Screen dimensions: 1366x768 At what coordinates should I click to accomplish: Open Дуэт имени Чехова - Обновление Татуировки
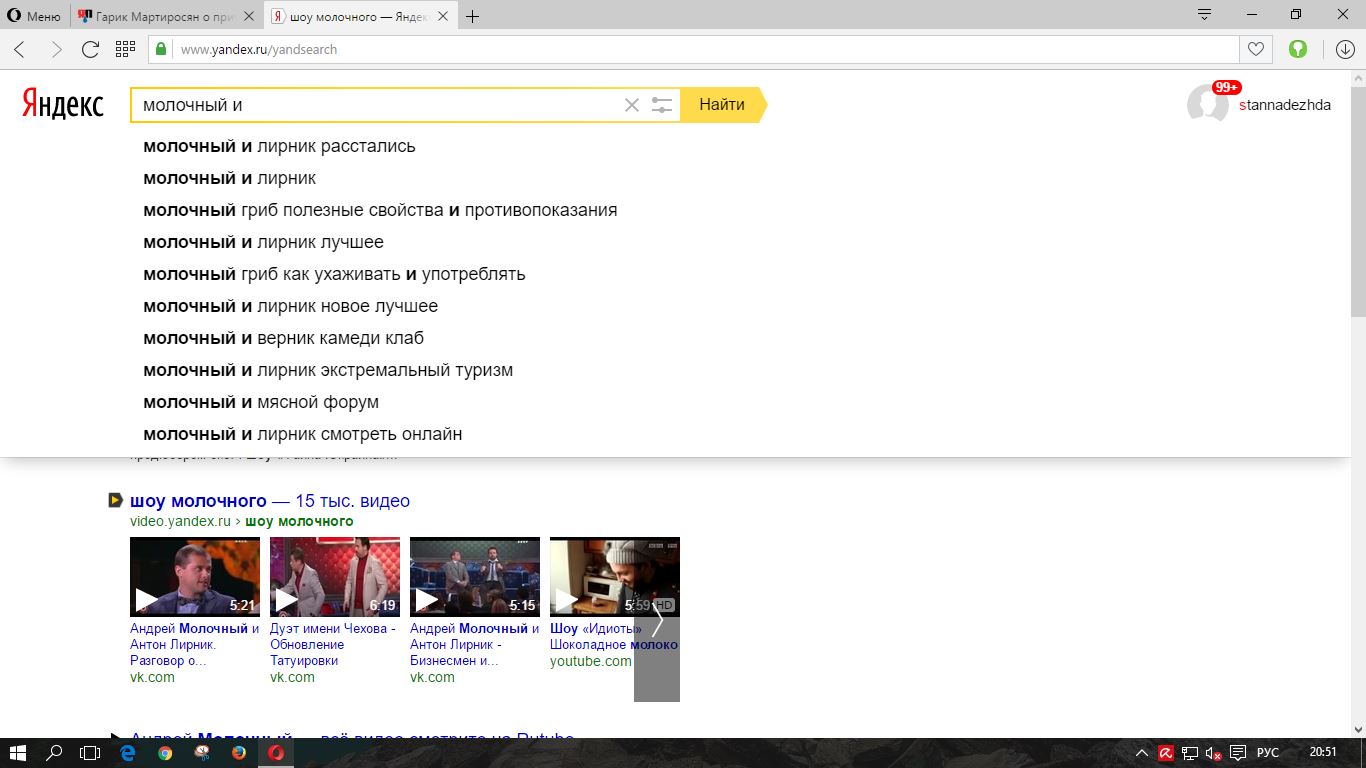[x=333, y=644]
